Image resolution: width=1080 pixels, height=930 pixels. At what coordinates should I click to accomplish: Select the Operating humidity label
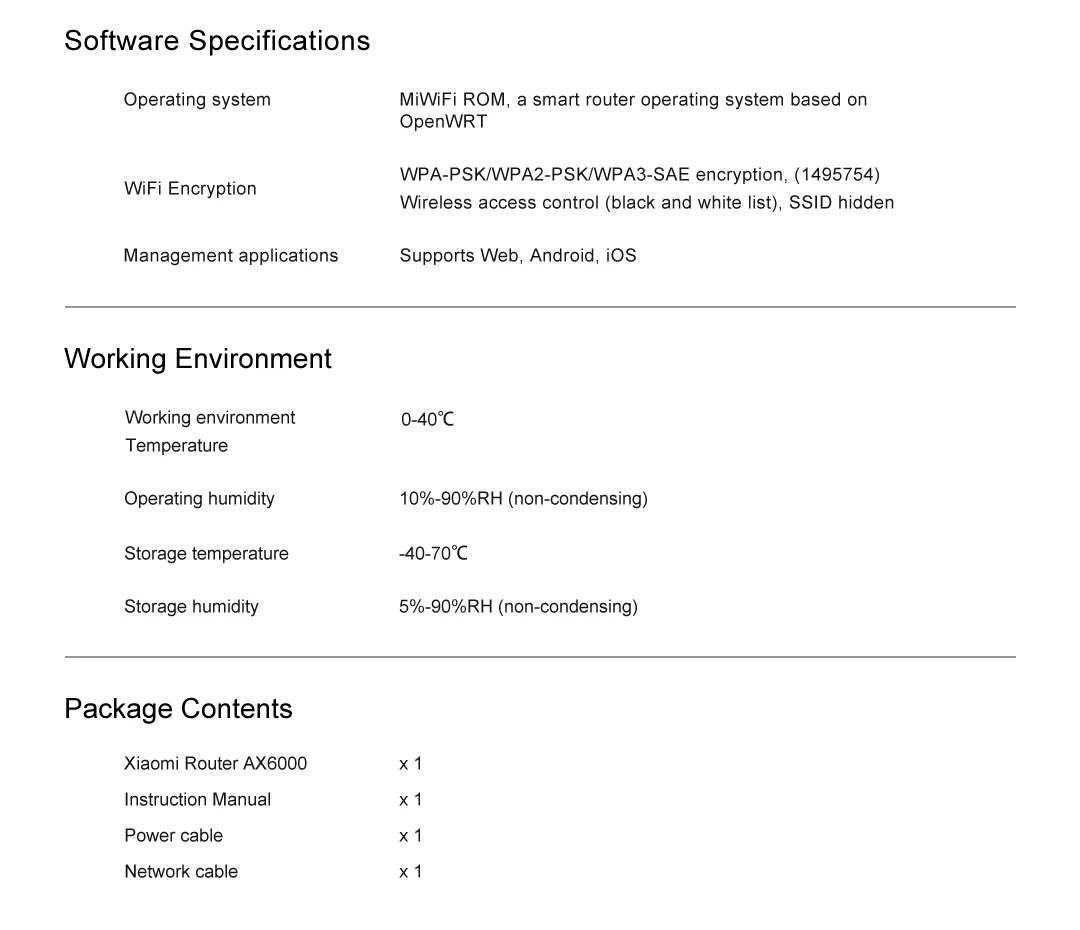point(199,499)
